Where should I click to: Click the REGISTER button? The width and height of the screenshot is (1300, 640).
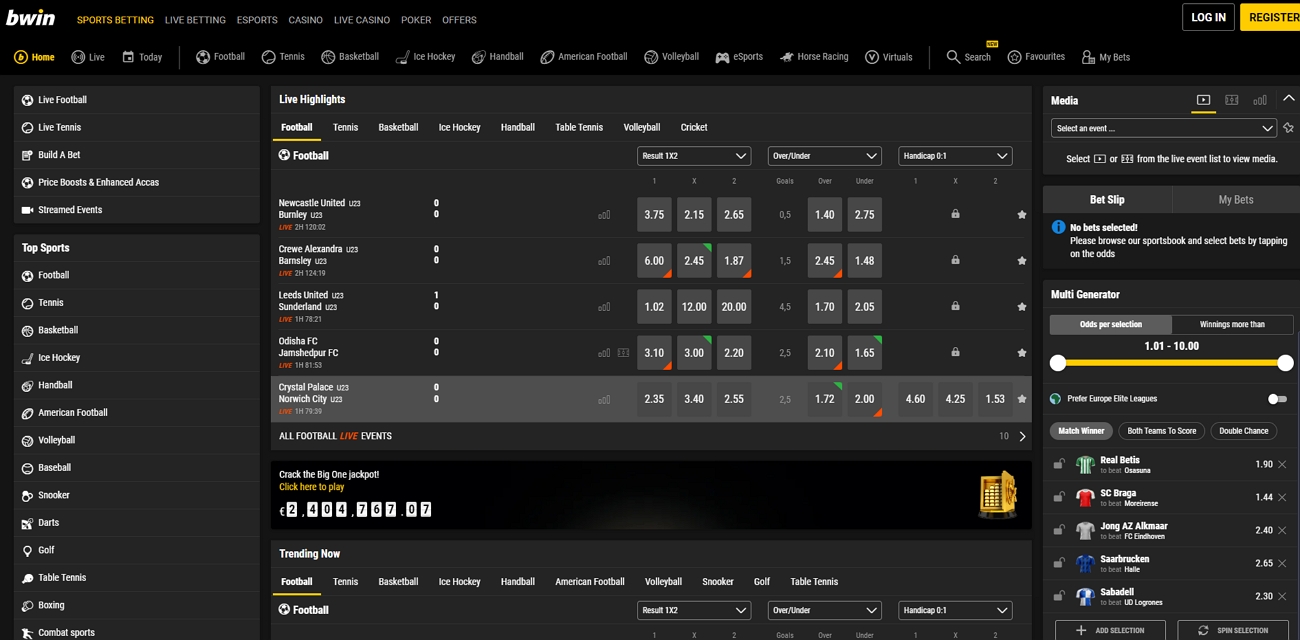[x=1271, y=17]
